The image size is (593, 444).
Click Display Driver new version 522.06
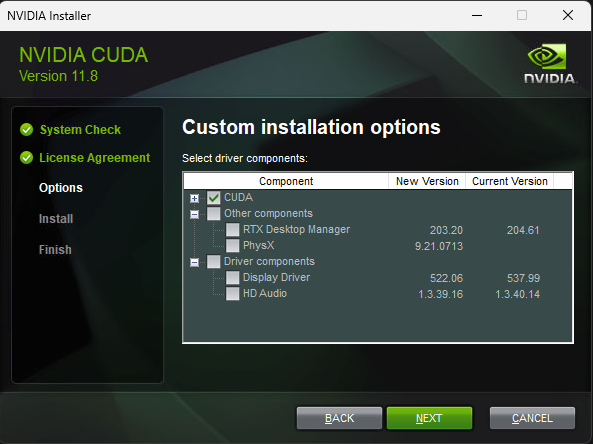[446, 278]
